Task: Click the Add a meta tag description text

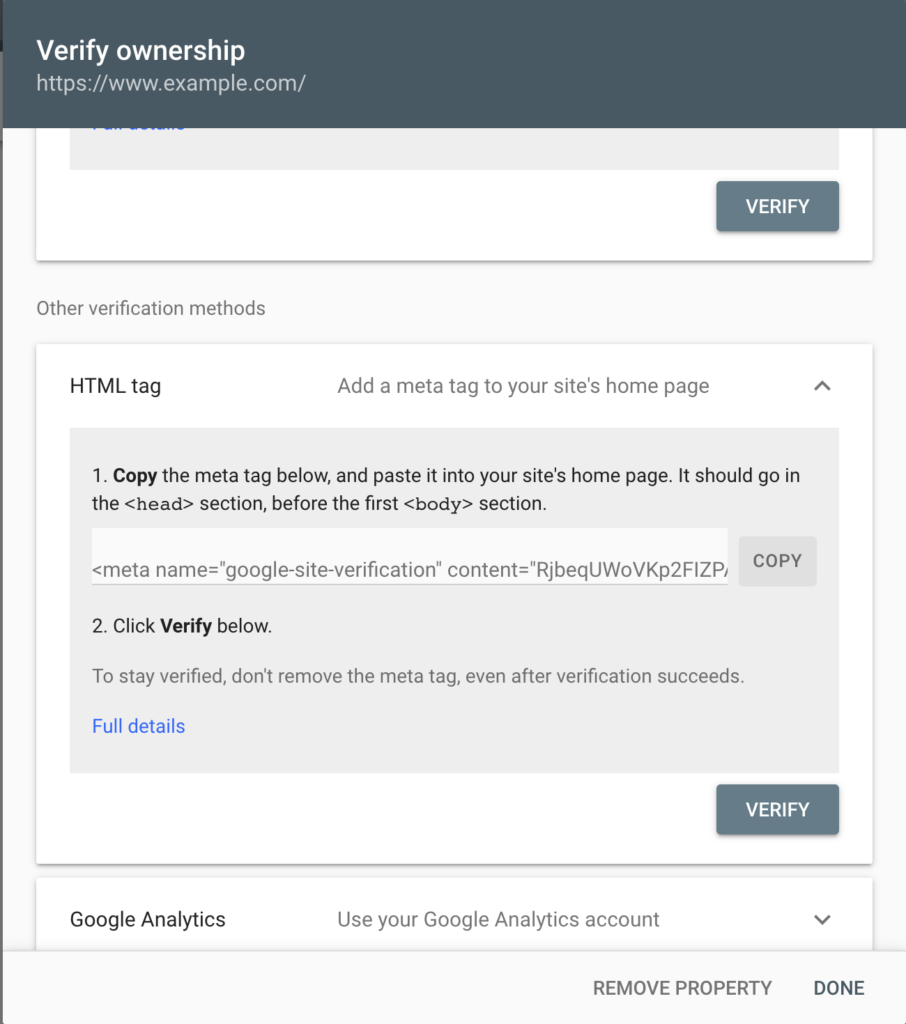Action: [522, 385]
